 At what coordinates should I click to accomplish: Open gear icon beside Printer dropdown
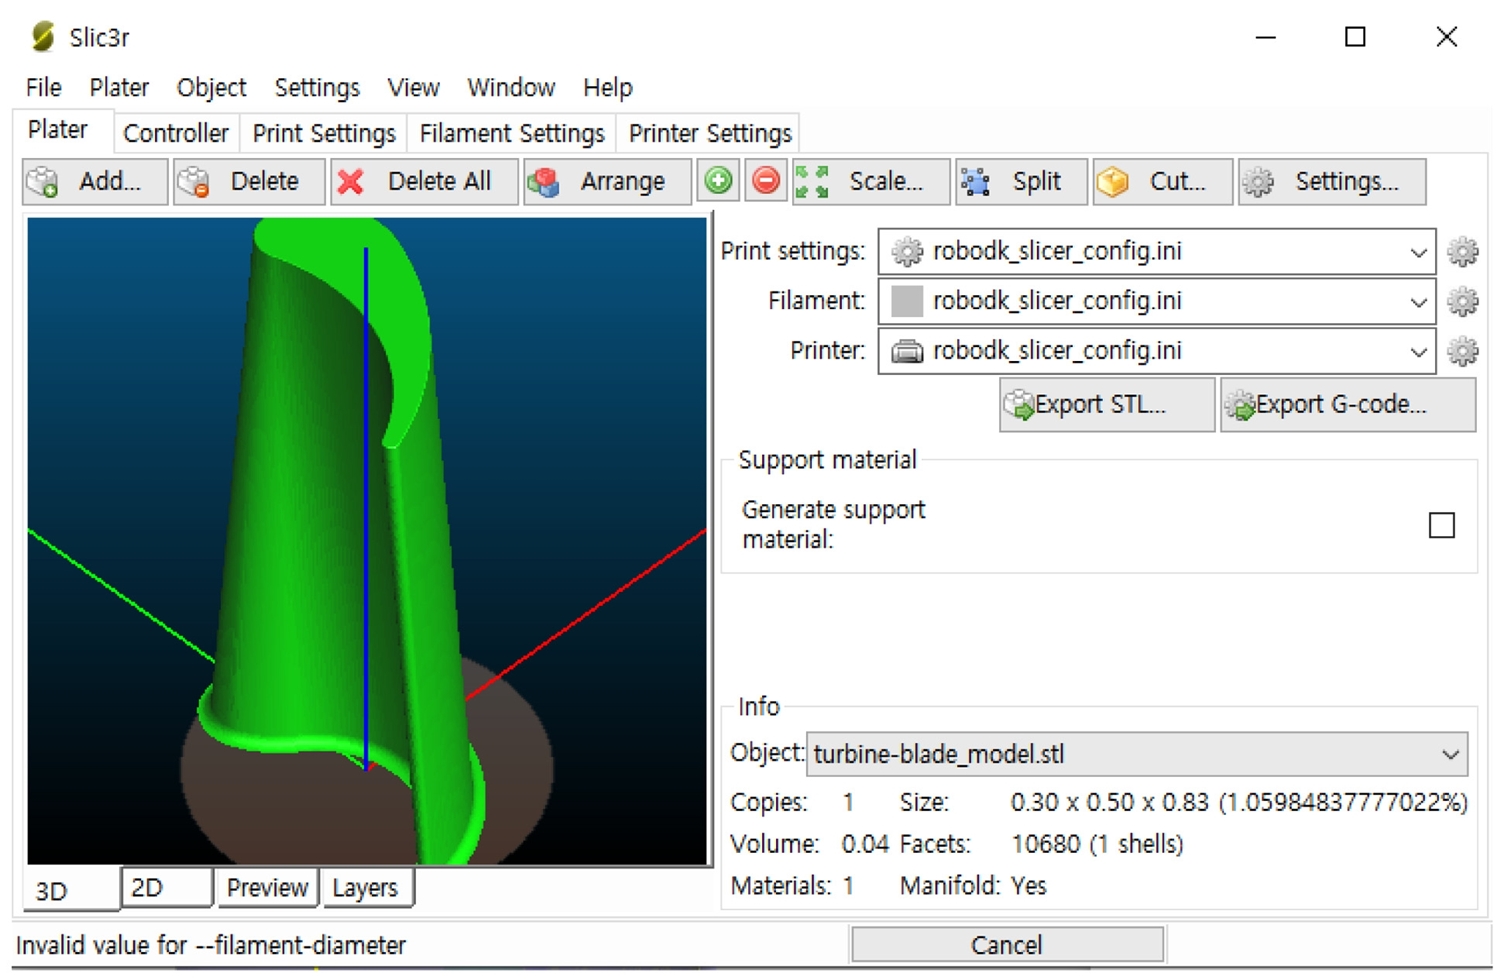[1462, 351]
